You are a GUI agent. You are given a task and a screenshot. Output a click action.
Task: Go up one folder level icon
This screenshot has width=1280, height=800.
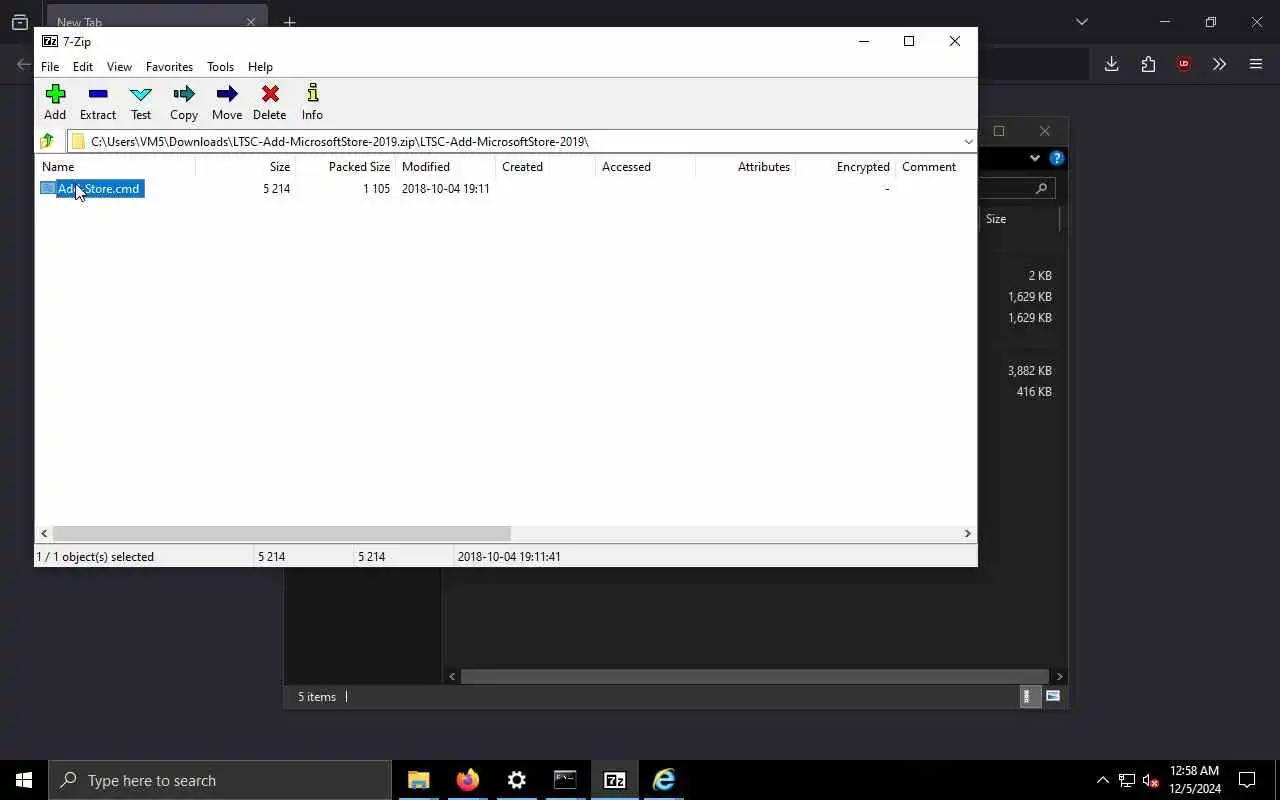point(47,141)
